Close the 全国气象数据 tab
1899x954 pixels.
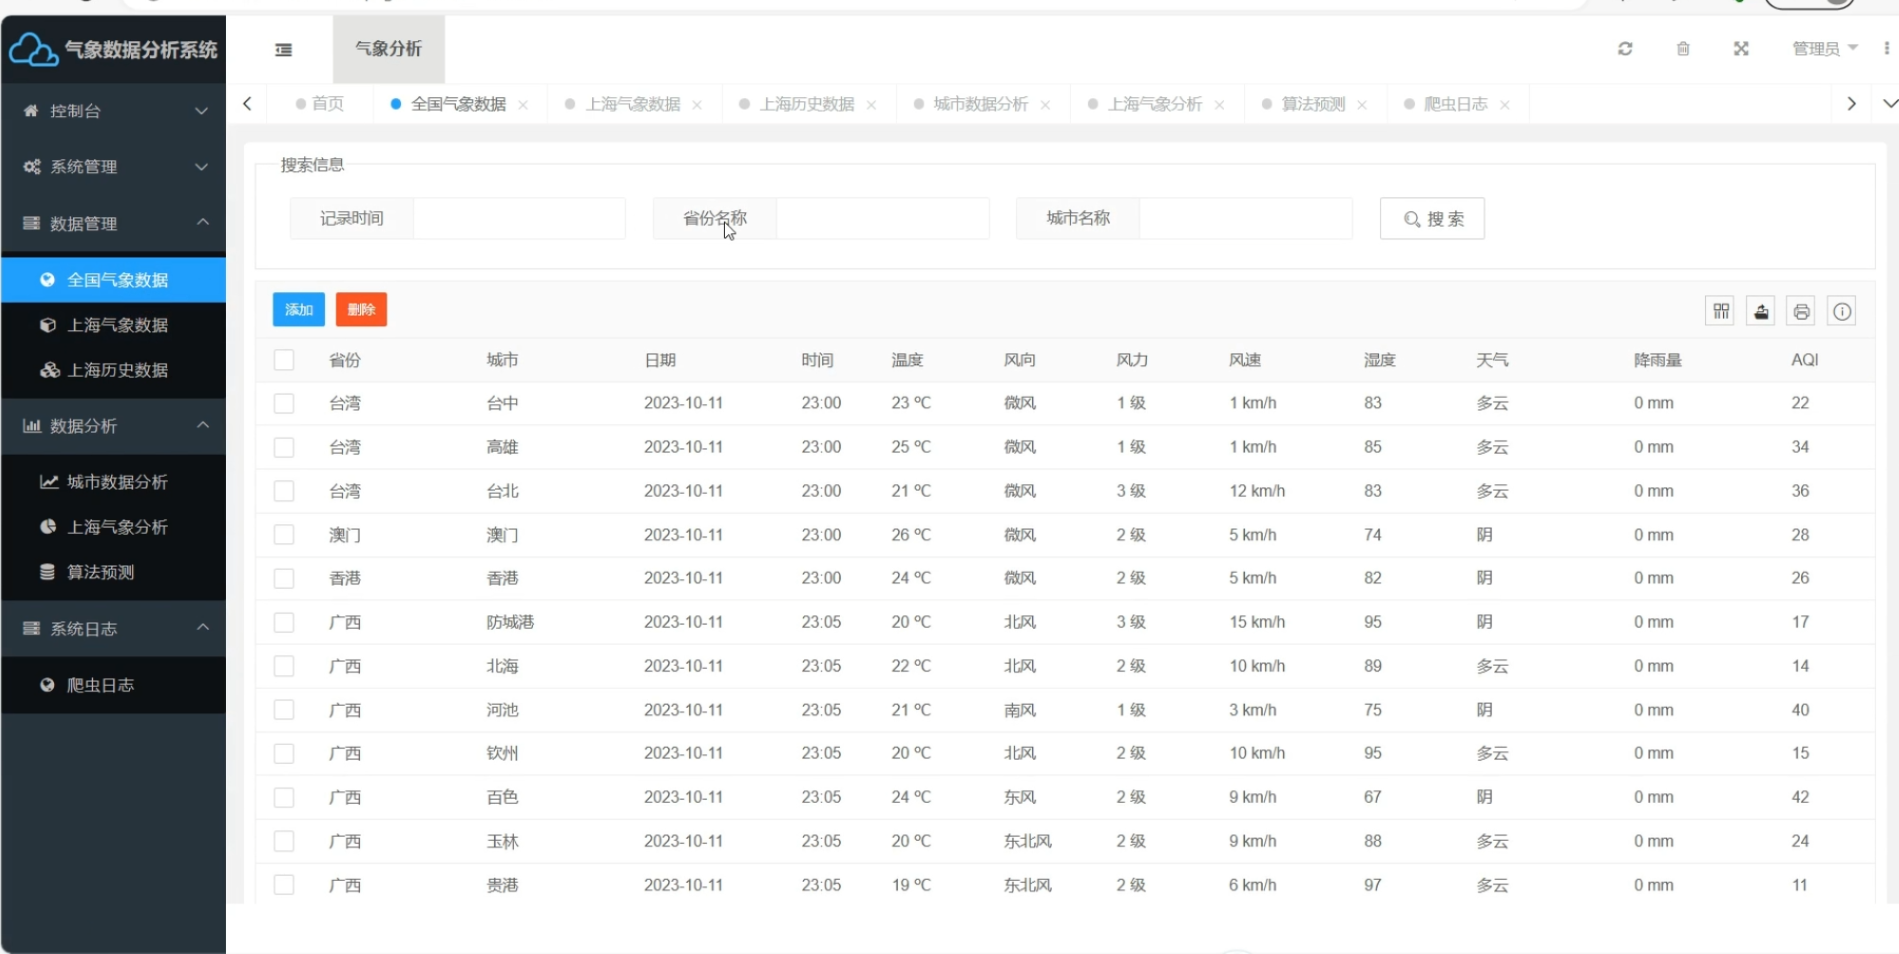[x=523, y=105]
